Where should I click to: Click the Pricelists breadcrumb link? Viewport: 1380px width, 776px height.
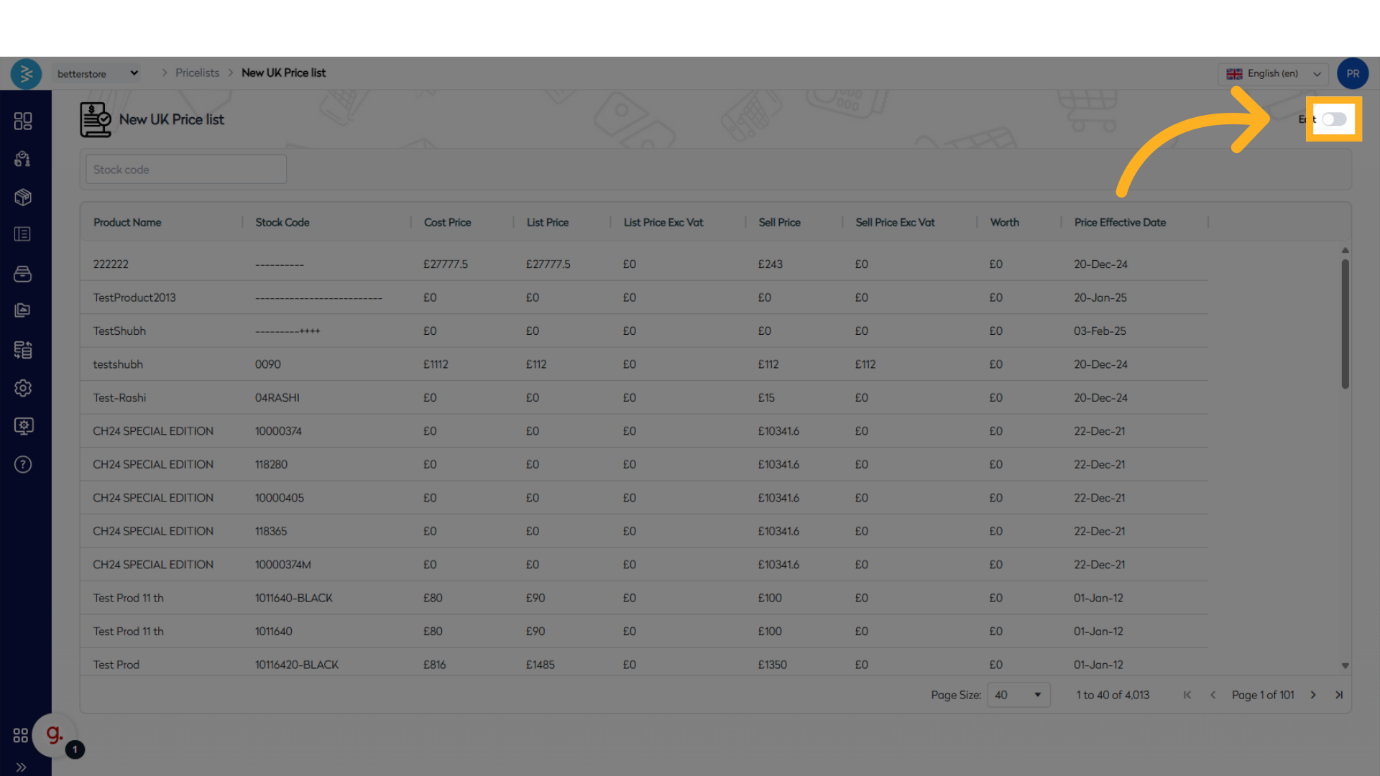tap(197, 73)
